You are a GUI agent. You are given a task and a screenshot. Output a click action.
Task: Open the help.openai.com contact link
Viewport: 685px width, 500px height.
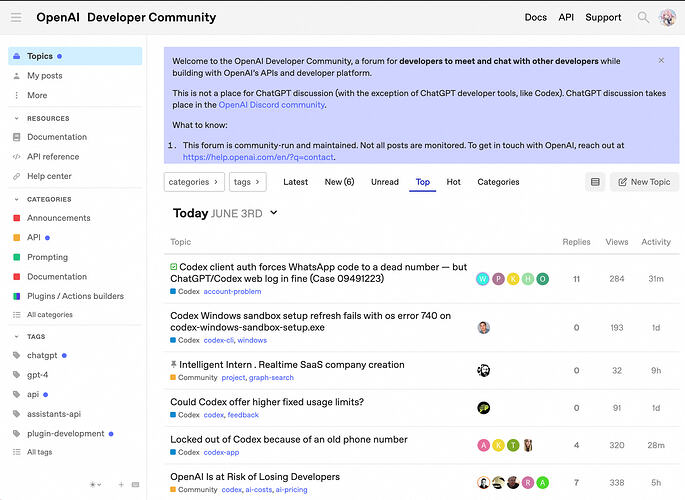(x=258, y=157)
